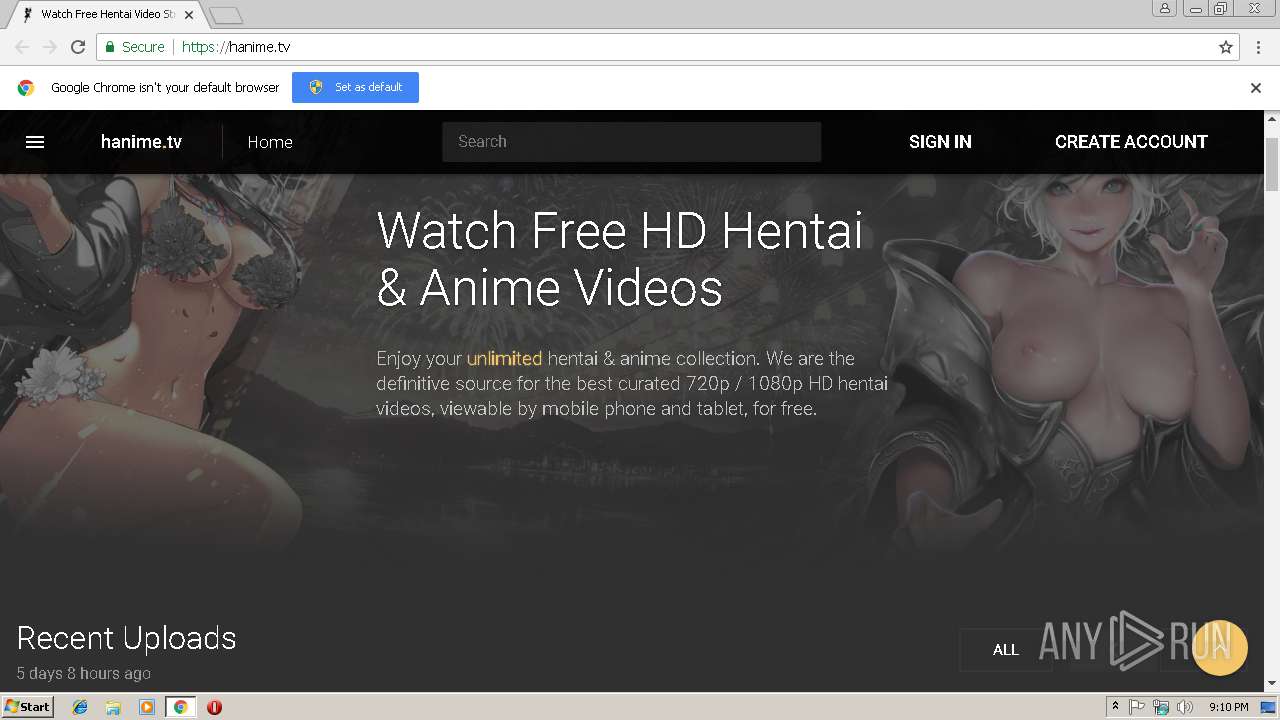
Task: Focus the site Search field
Action: (631, 142)
